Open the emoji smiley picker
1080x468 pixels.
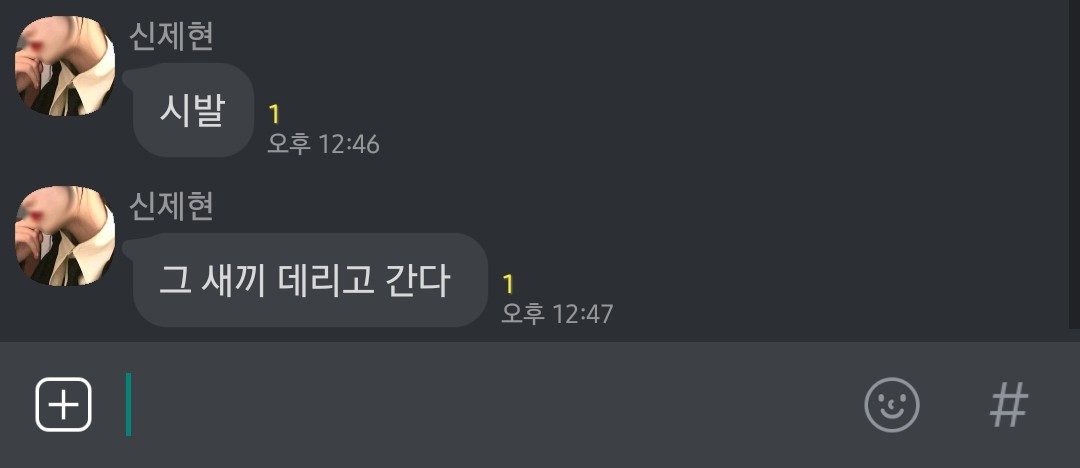point(891,405)
